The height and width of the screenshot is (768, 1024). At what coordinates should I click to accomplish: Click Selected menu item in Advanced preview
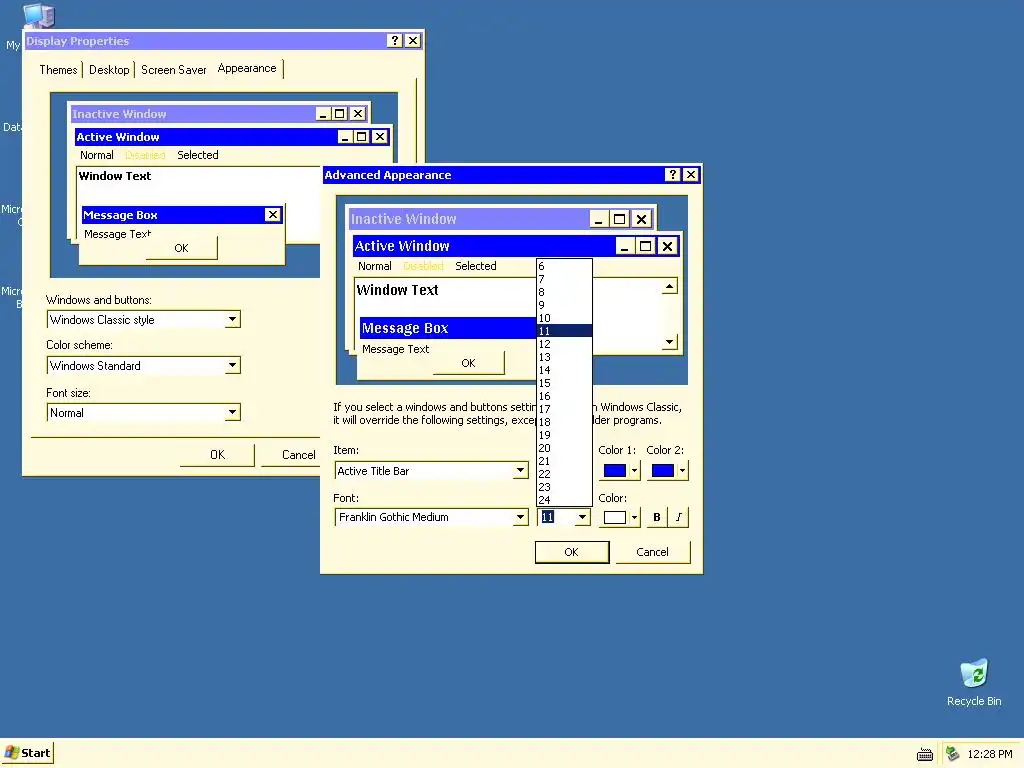coord(475,266)
